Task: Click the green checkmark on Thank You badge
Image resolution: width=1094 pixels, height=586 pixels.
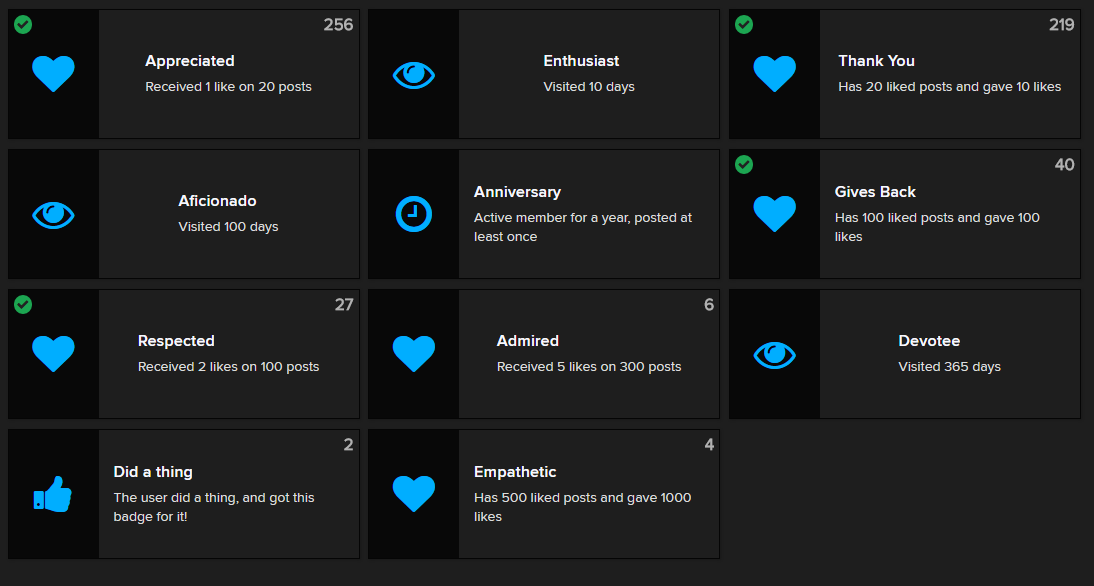Action: point(744,24)
